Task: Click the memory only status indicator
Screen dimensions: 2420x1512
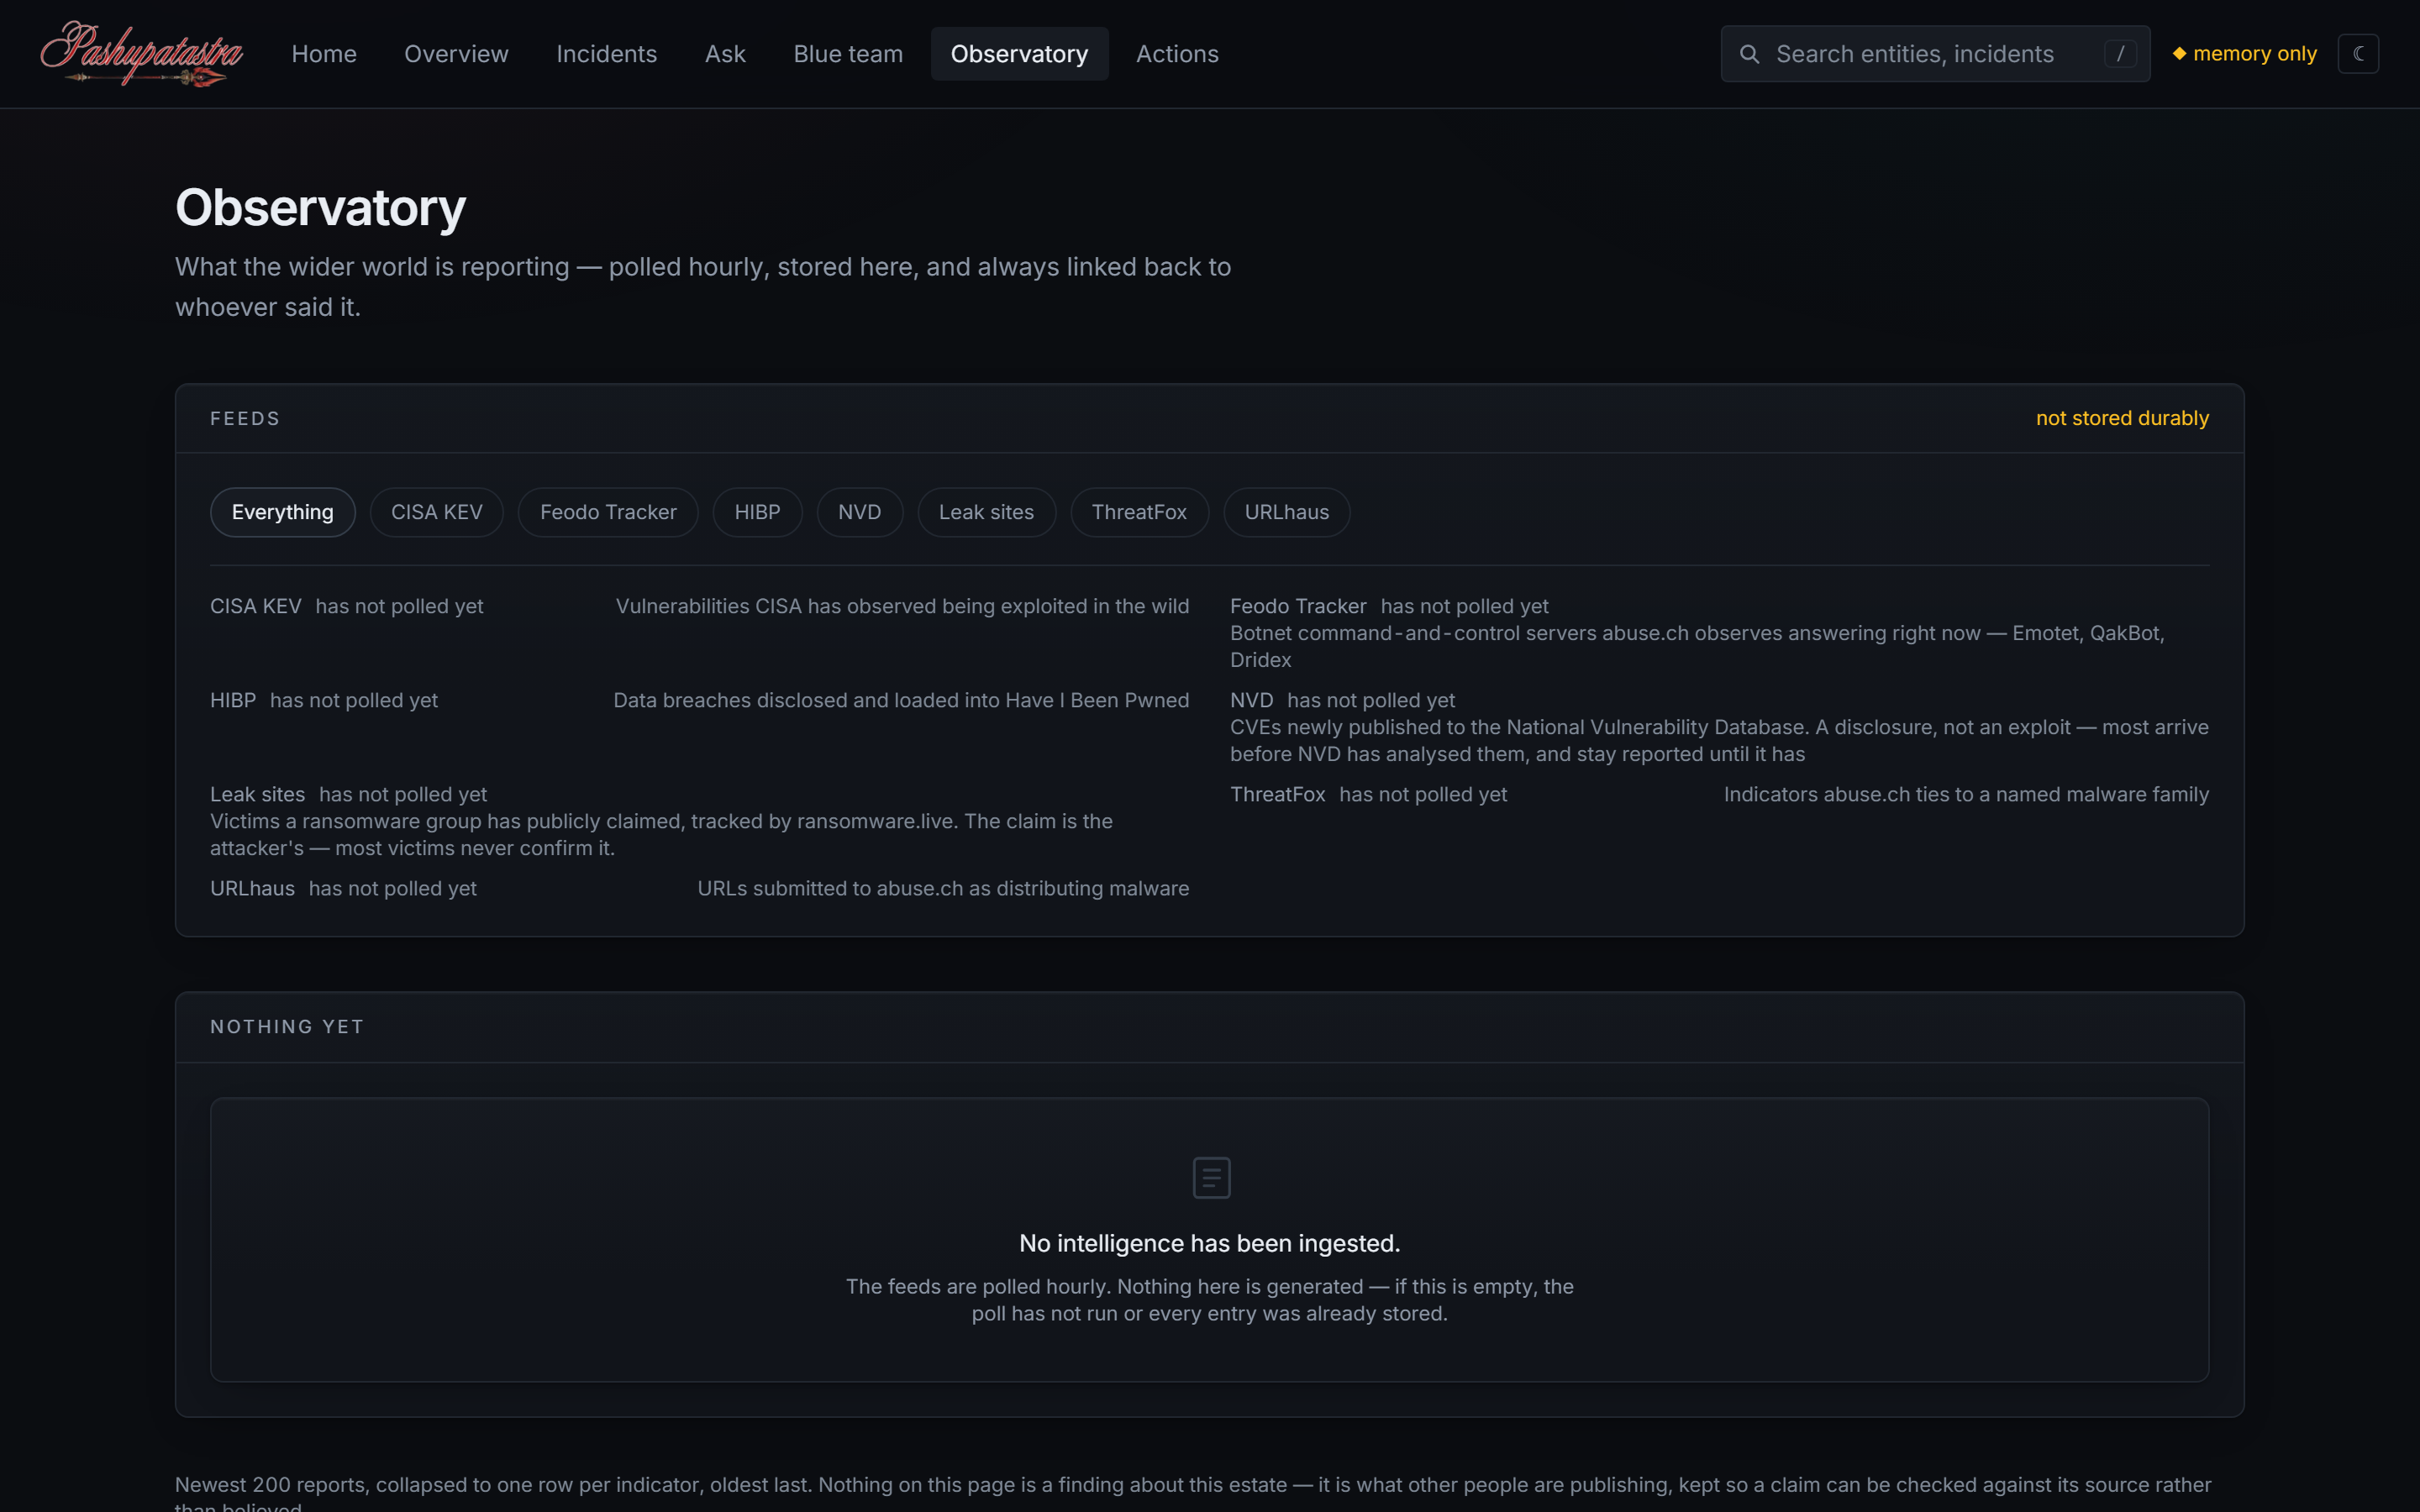Action: [x=2244, y=54]
